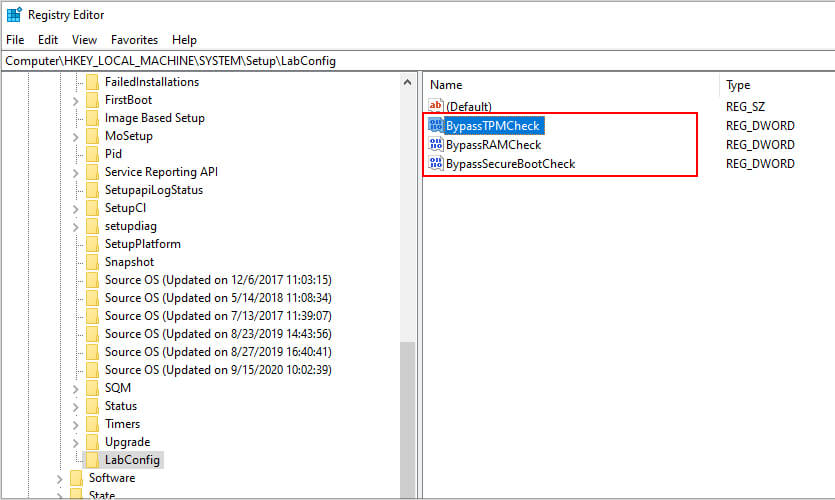Click the BypassRAMCheck value name
Viewport: 835px width, 500px height.
[494, 145]
